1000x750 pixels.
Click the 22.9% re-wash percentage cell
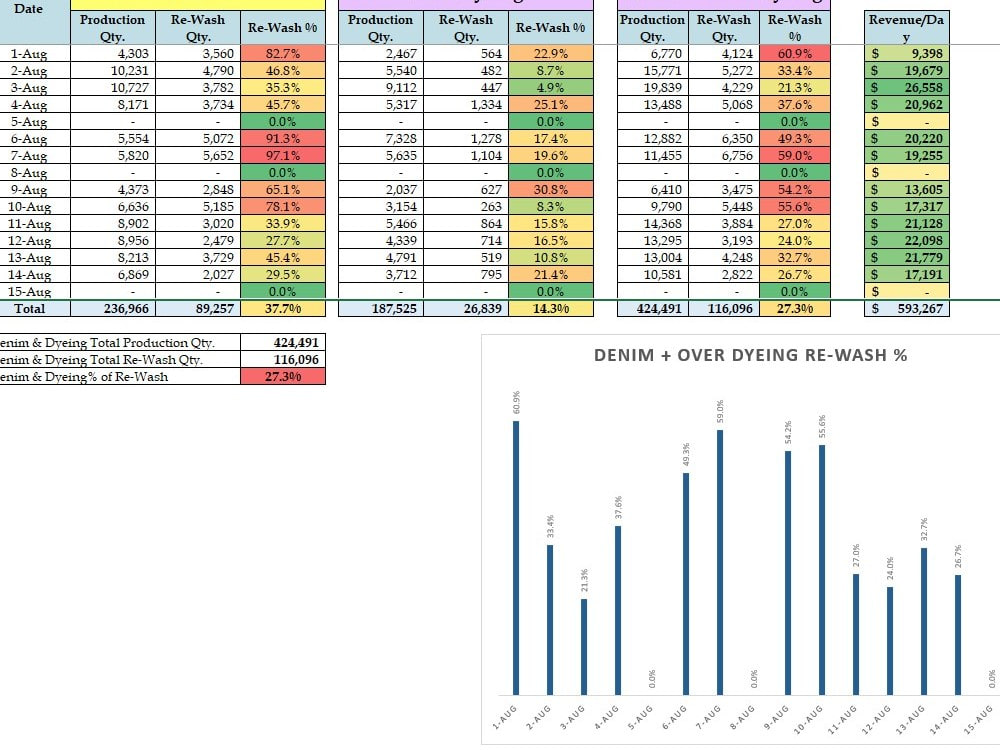point(550,54)
